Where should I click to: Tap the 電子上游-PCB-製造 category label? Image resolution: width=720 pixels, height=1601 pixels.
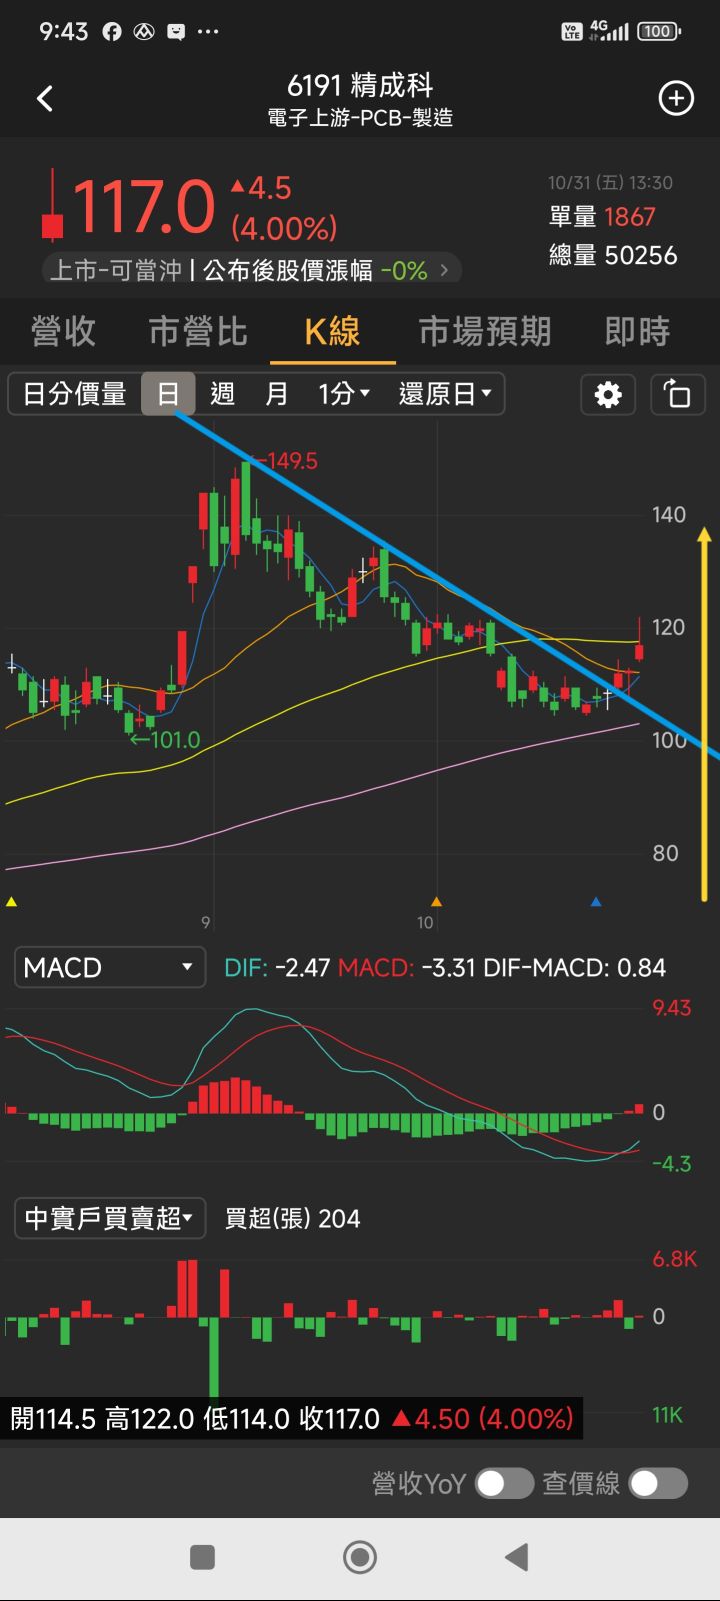click(360, 118)
